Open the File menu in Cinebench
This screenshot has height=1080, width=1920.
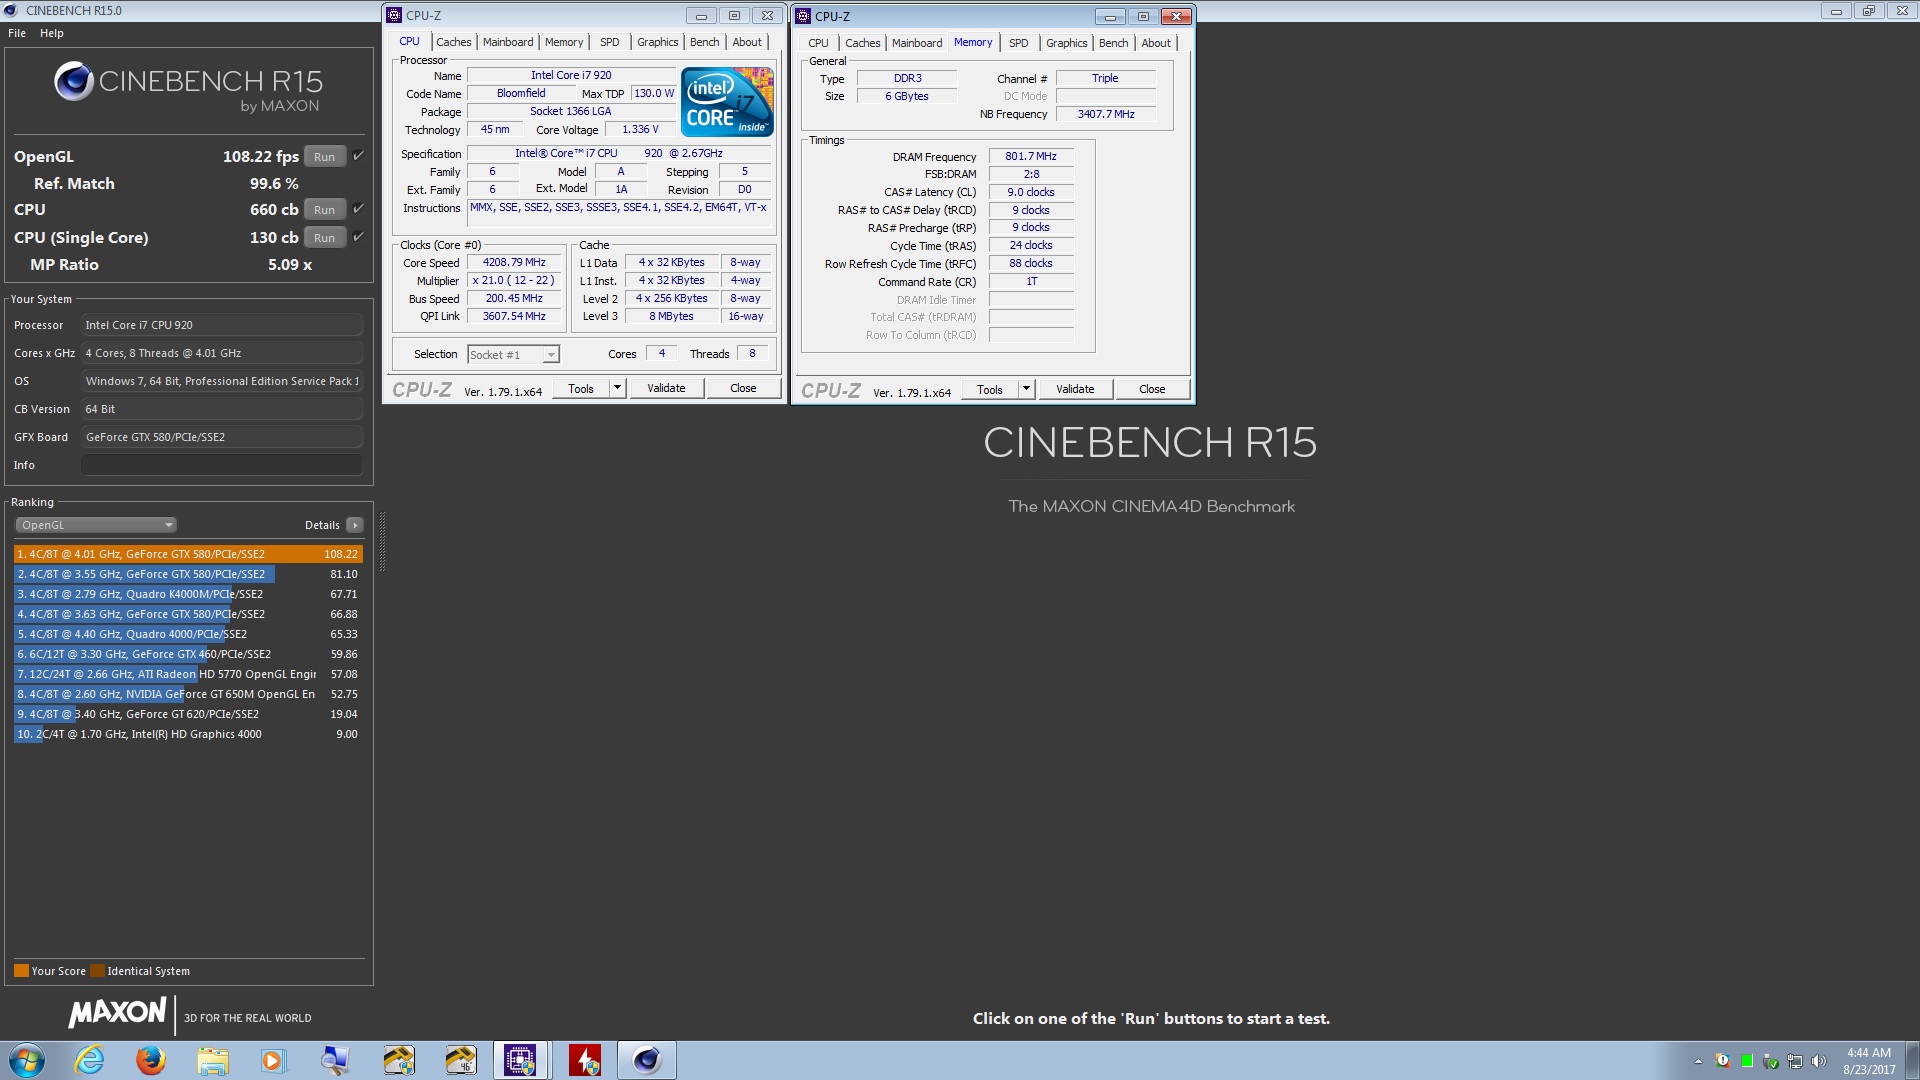pyautogui.click(x=17, y=33)
